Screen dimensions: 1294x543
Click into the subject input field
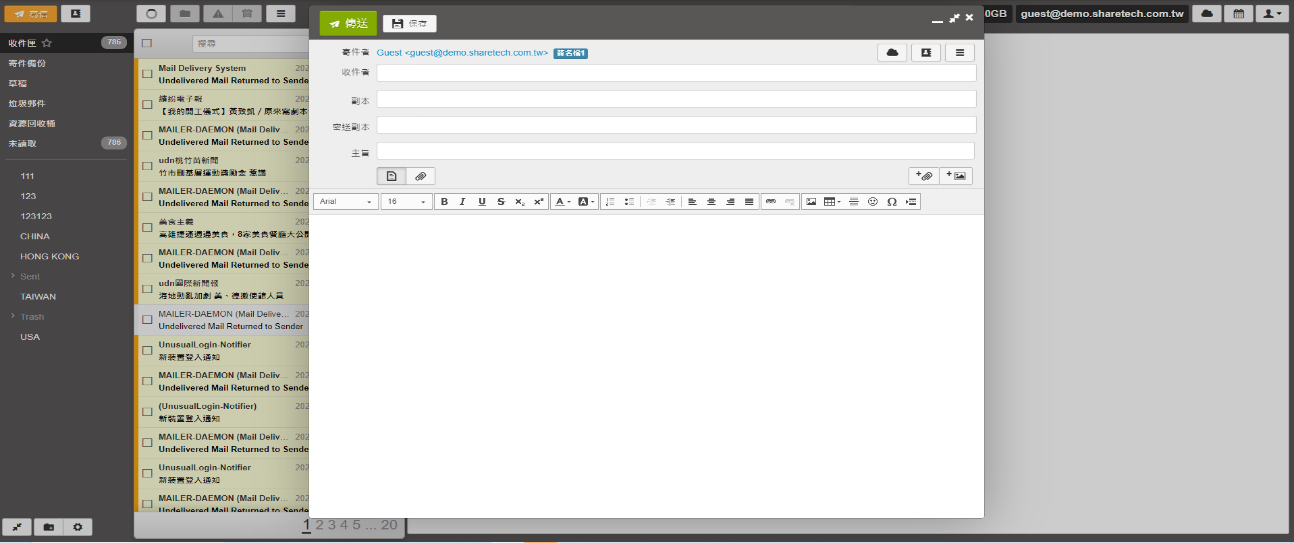[675, 151]
